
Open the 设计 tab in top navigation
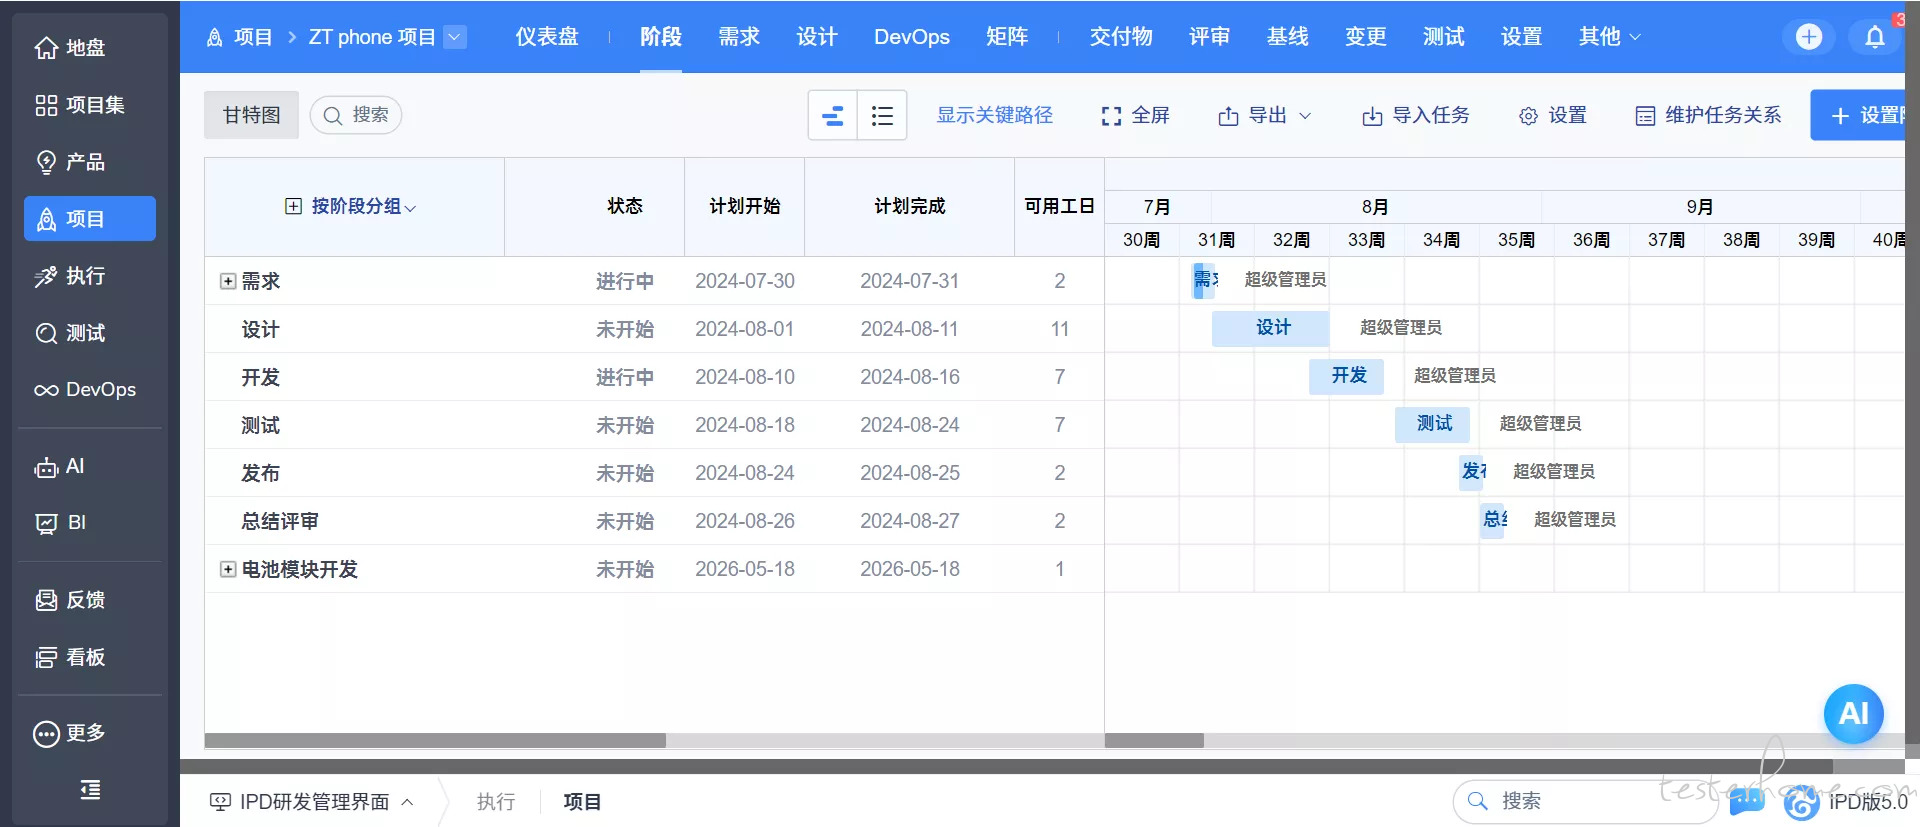[x=817, y=37]
